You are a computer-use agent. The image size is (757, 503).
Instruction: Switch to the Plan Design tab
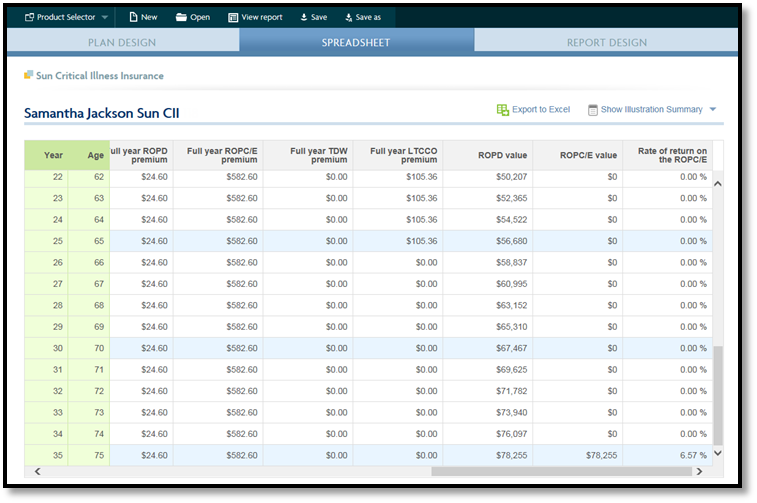pos(123,42)
